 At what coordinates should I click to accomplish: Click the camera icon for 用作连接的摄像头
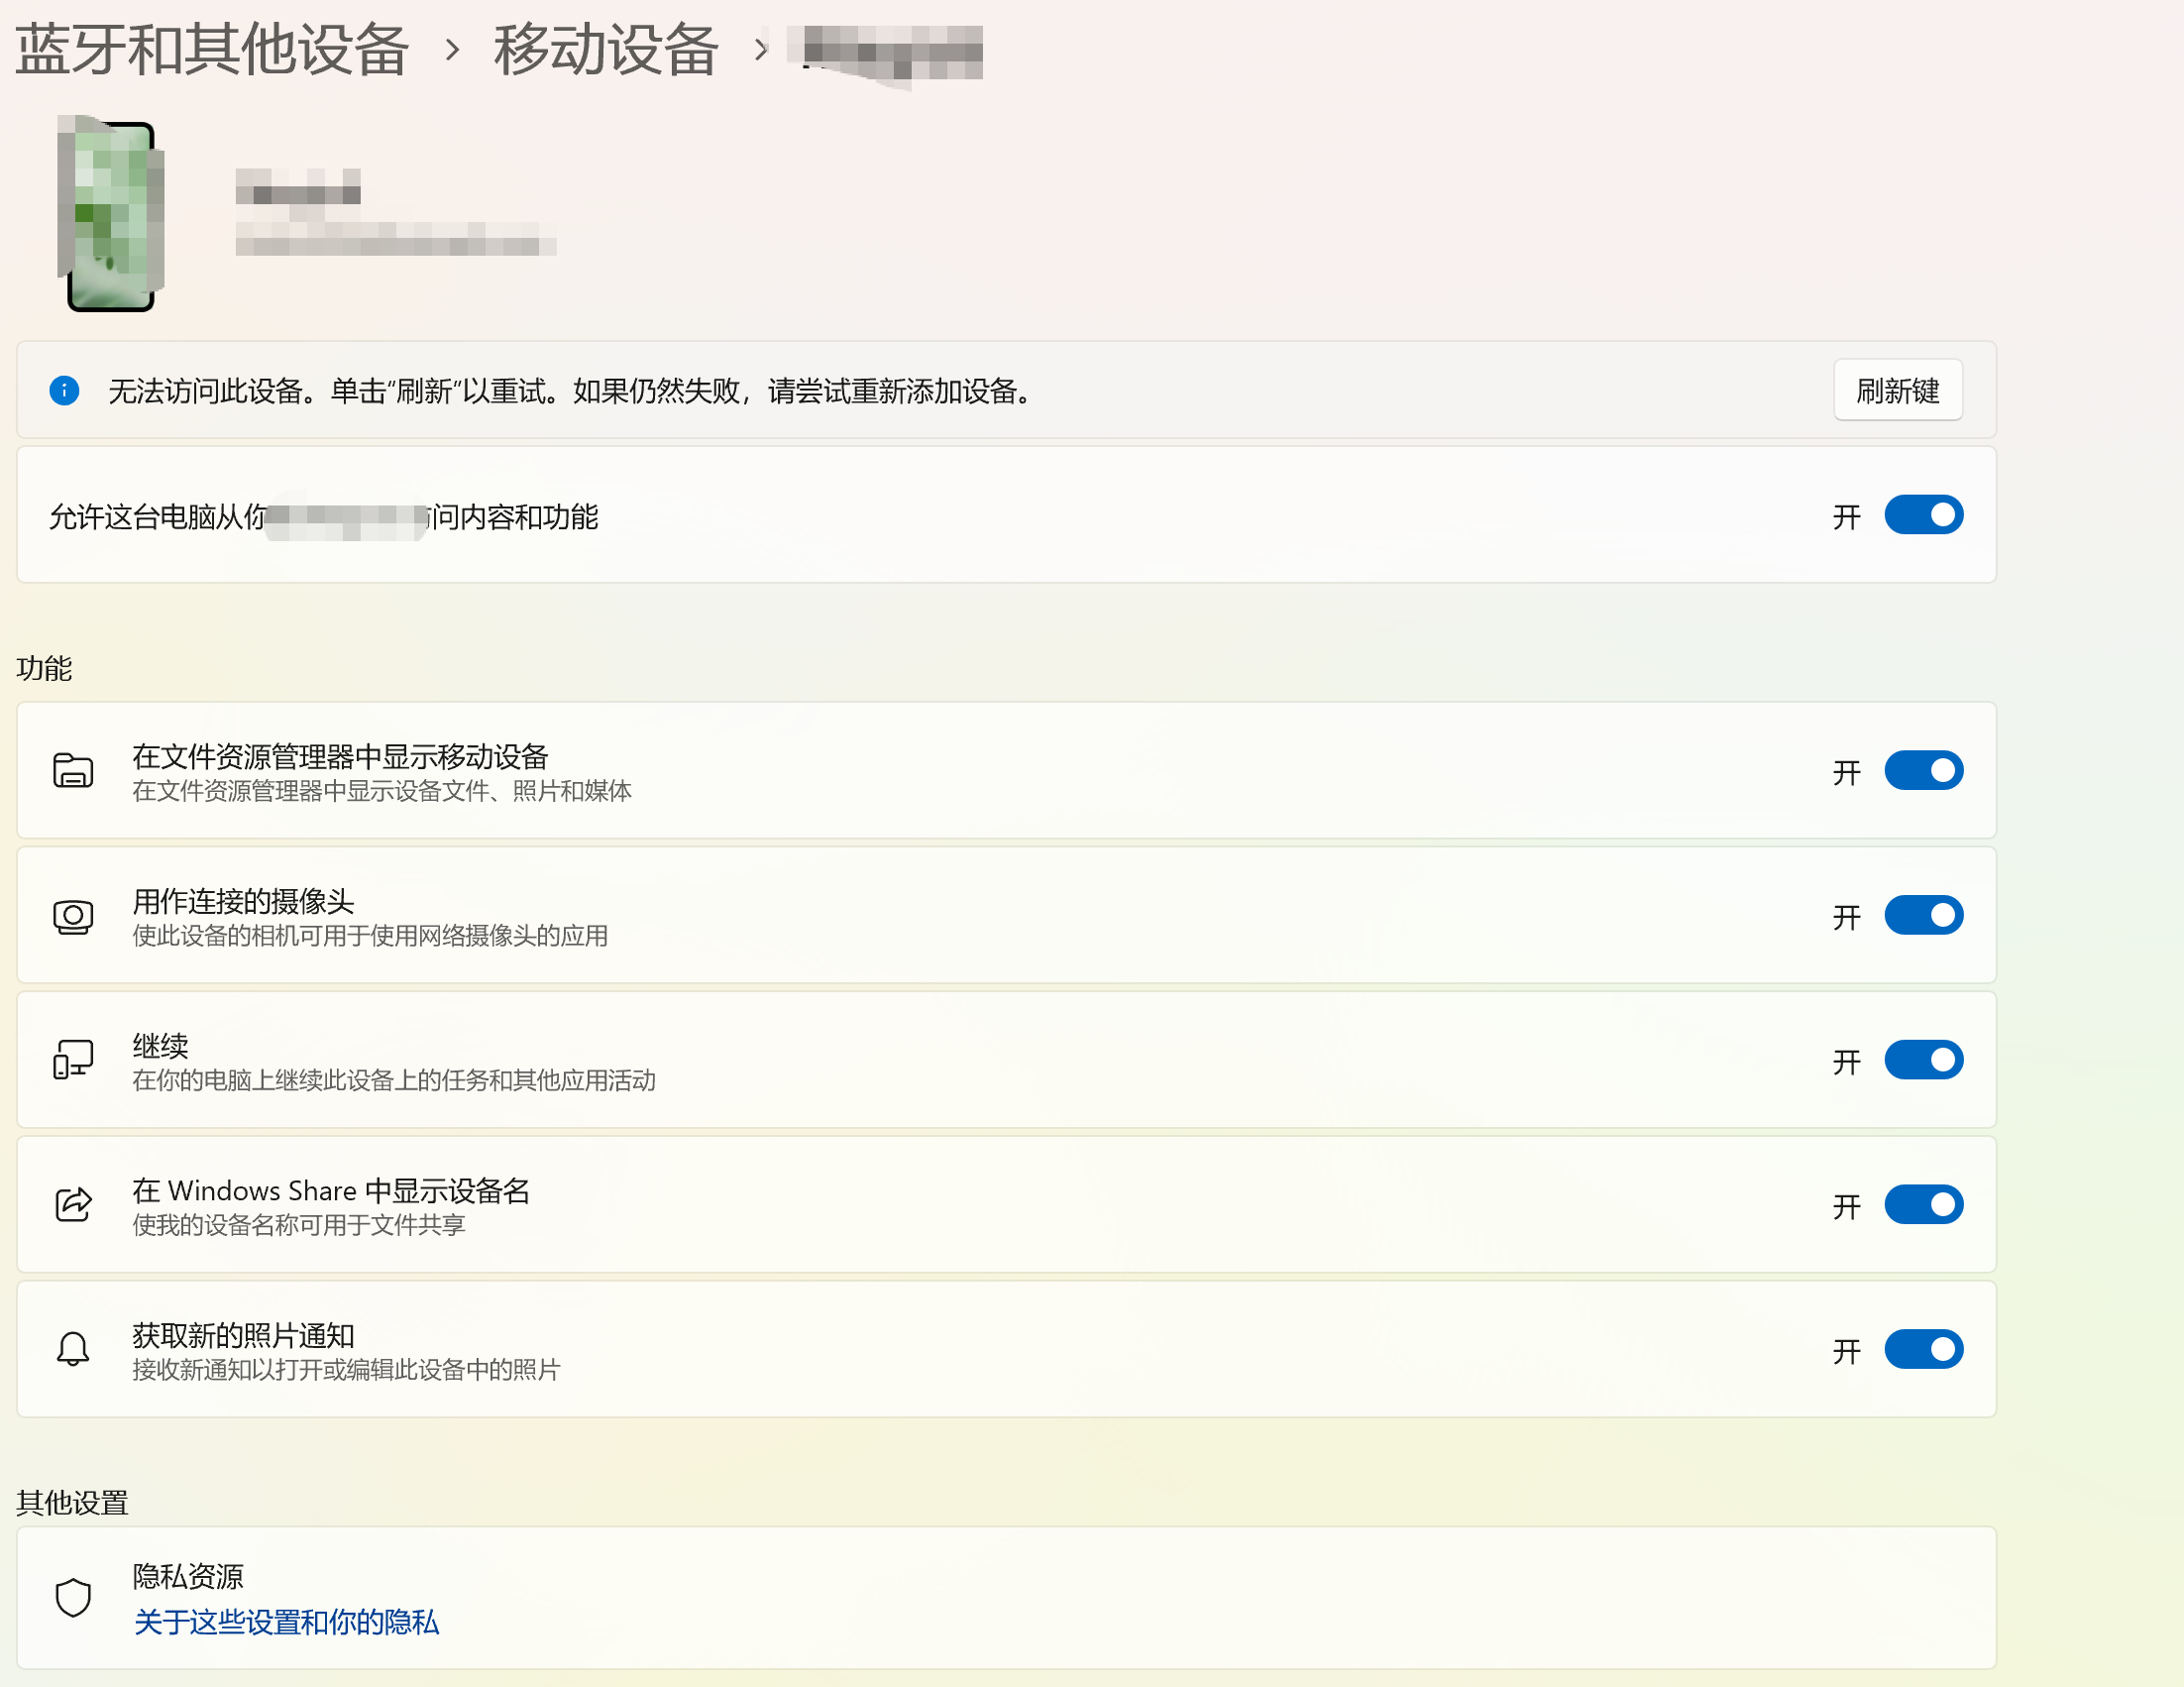(73, 916)
